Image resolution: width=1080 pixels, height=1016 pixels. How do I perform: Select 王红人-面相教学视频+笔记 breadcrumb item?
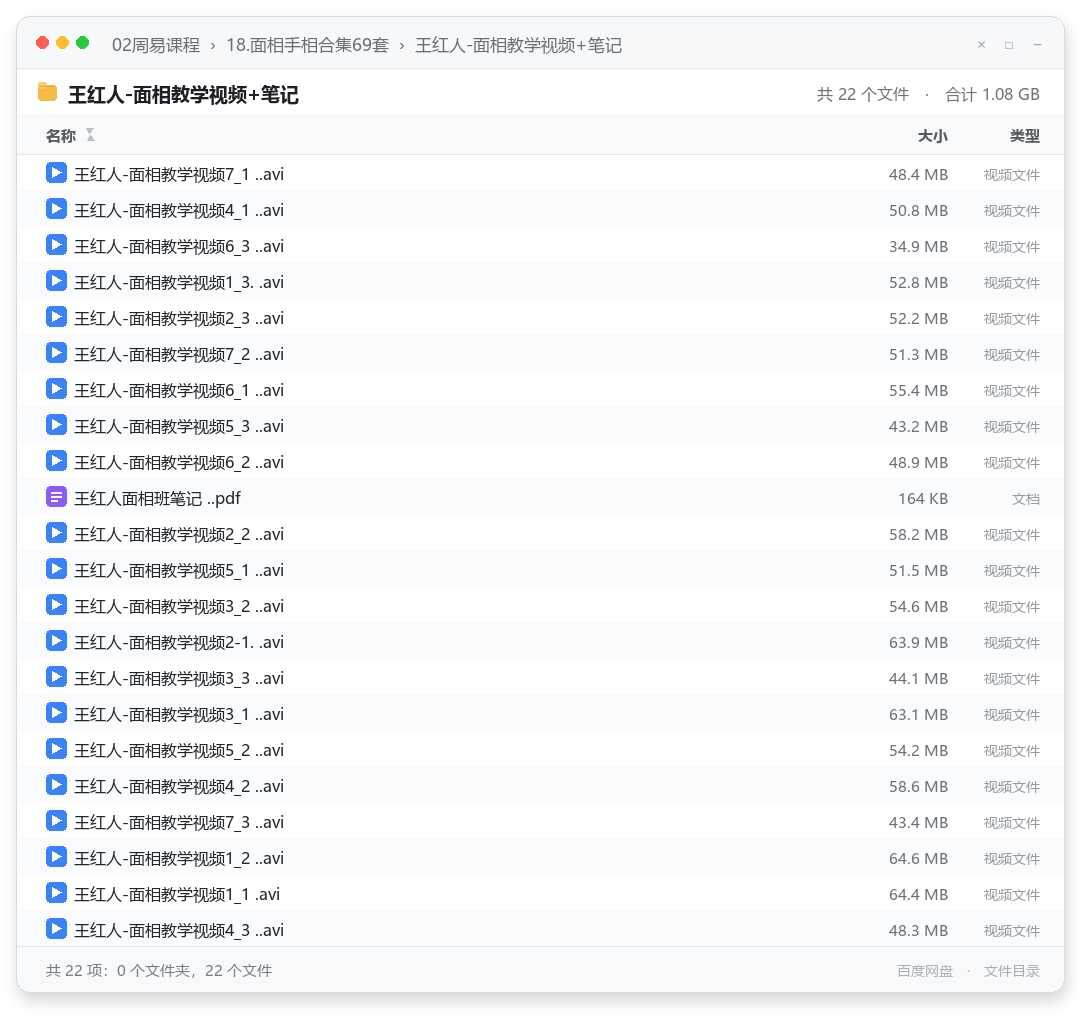(x=519, y=45)
